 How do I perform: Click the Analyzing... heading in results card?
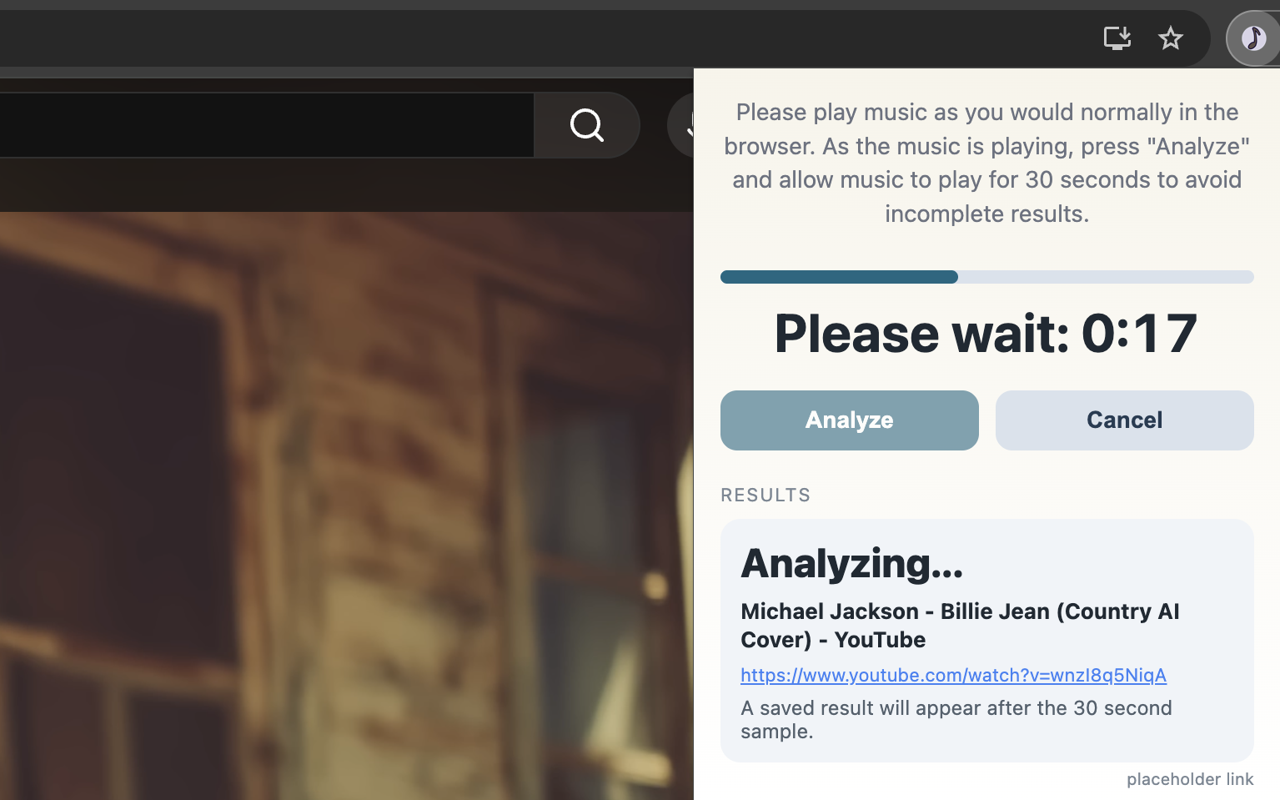851,563
